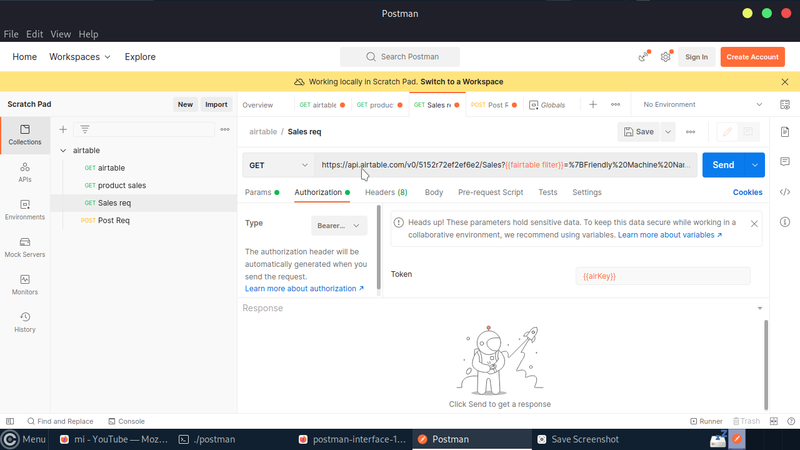800x450 pixels.
Task: Dismiss the Scratch Pad yellow banner
Action: [x=785, y=82]
